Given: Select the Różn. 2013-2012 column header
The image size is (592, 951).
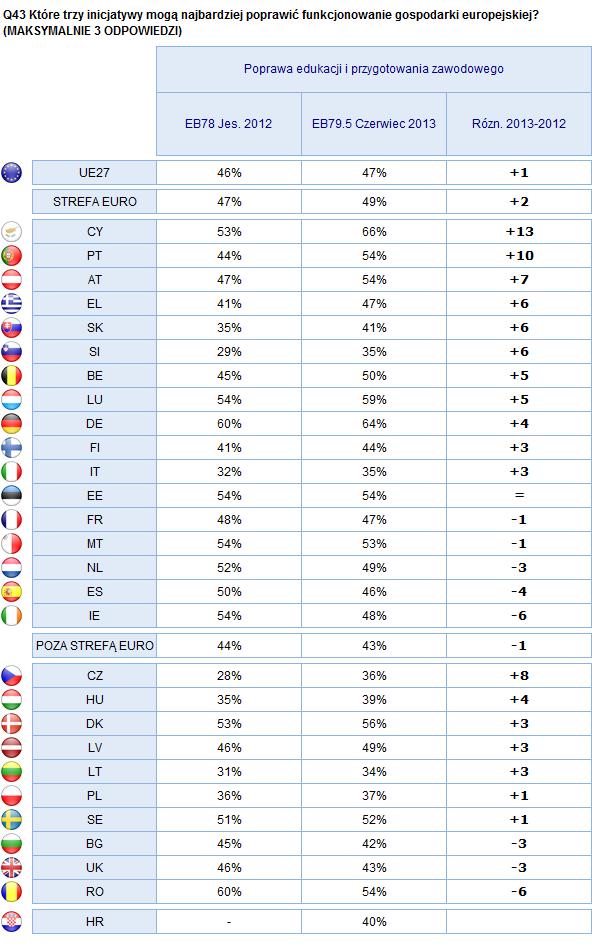Looking at the screenshot, I should [x=519, y=124].
